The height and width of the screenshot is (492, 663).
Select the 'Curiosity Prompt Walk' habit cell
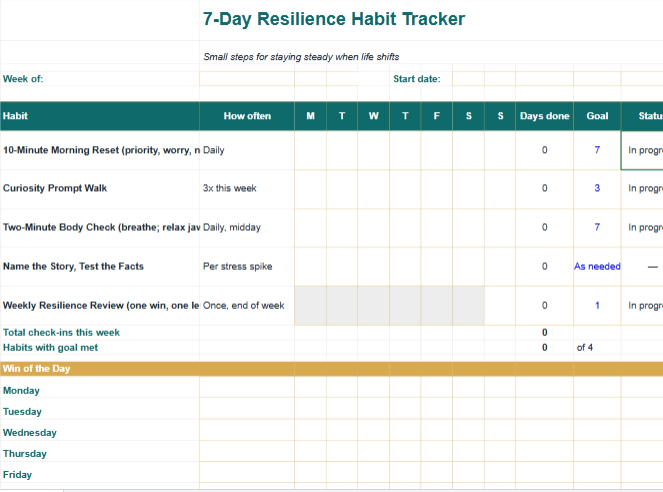click(x=100, y=189)
